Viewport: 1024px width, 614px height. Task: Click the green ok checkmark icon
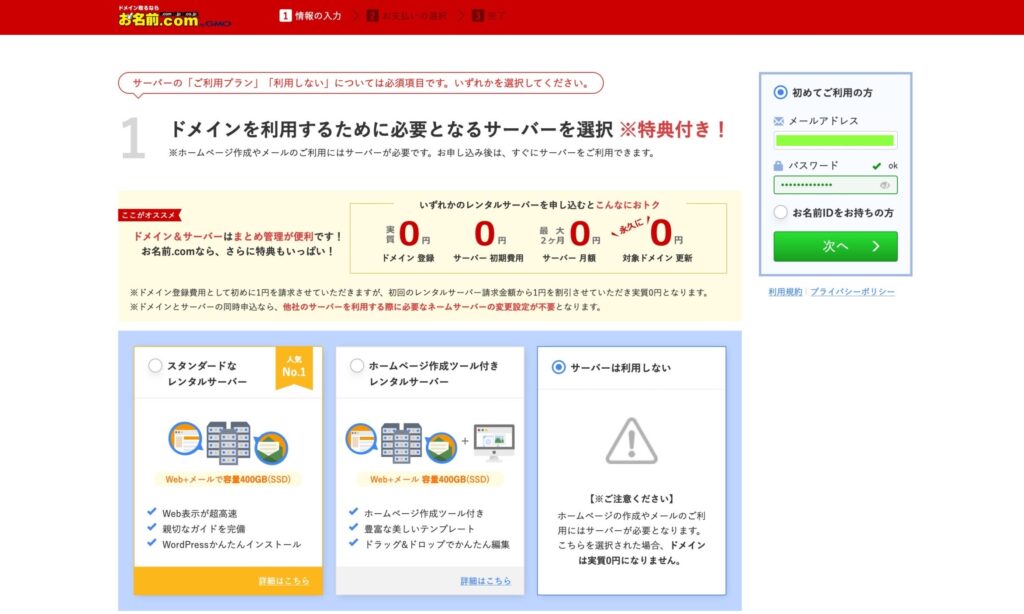[876, 166]
